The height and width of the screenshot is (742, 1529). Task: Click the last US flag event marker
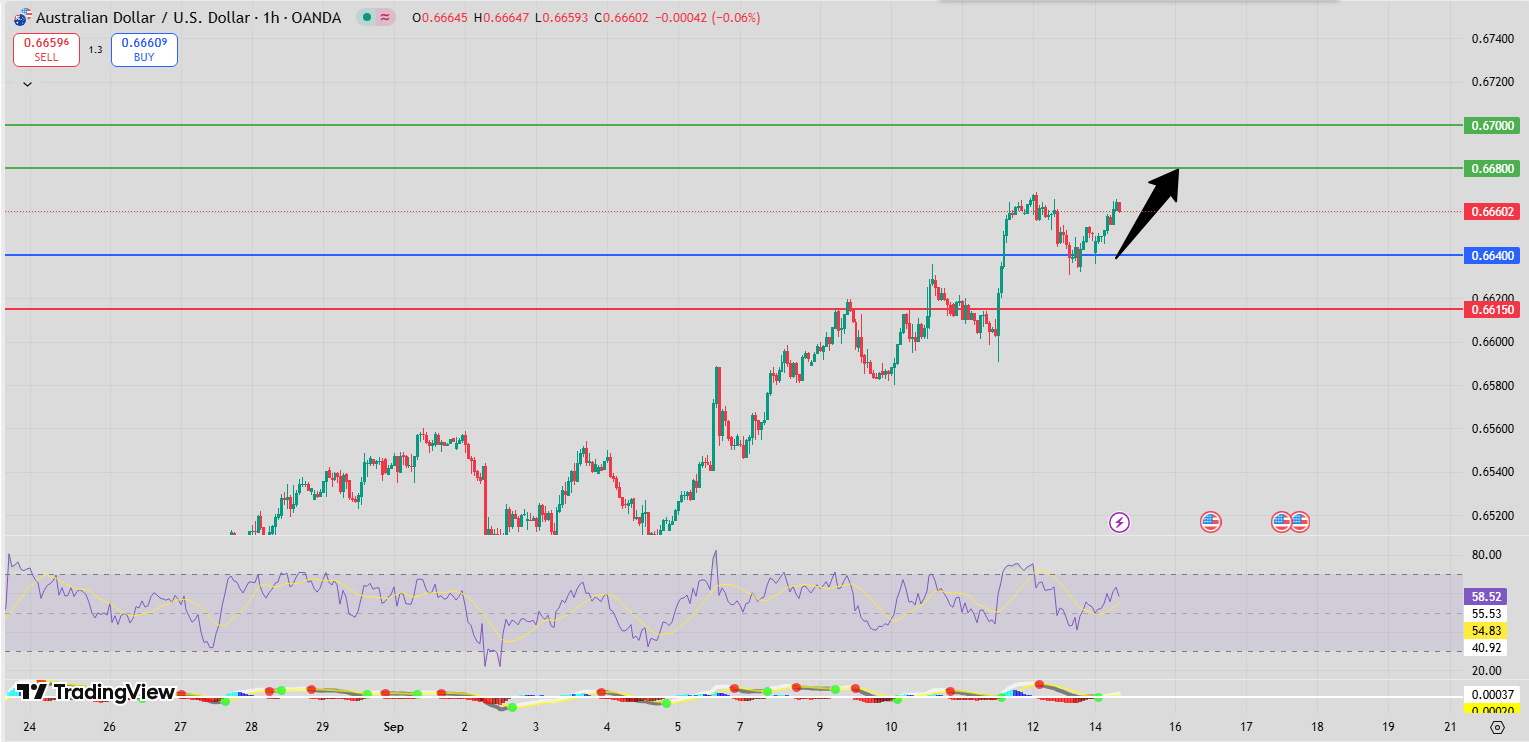tap(1299, 521)
